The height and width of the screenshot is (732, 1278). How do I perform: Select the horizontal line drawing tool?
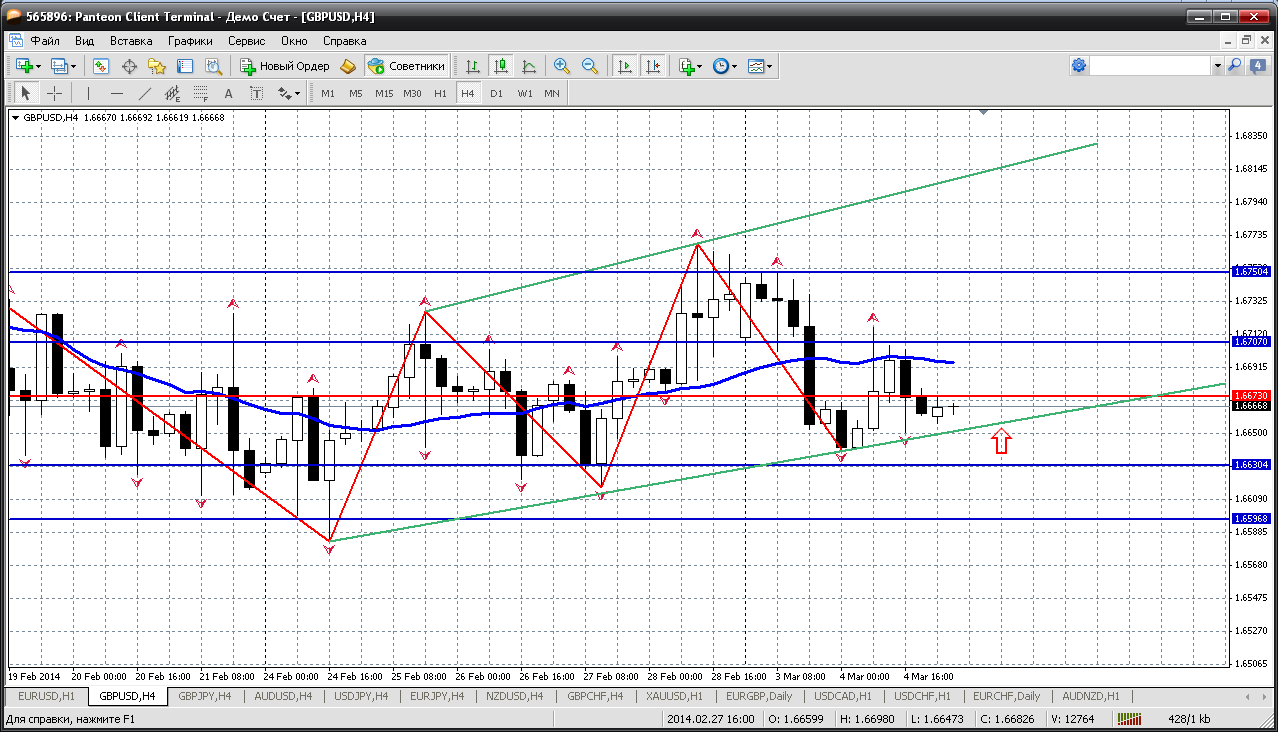116,93
